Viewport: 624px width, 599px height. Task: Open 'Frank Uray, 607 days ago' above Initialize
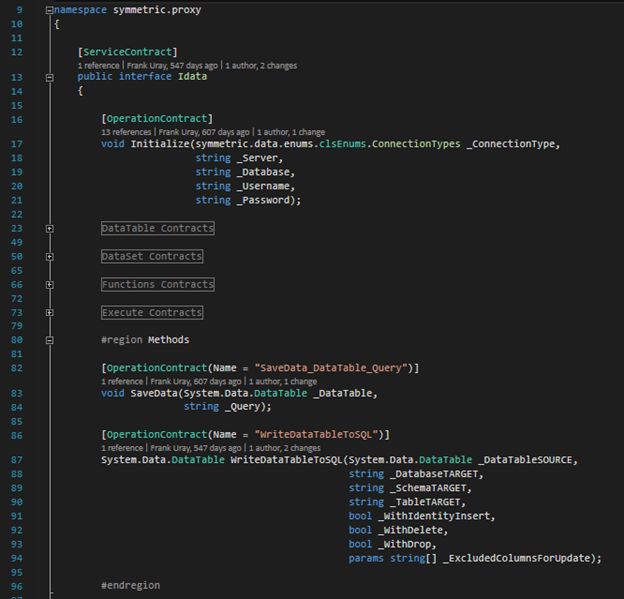[204, 132]
